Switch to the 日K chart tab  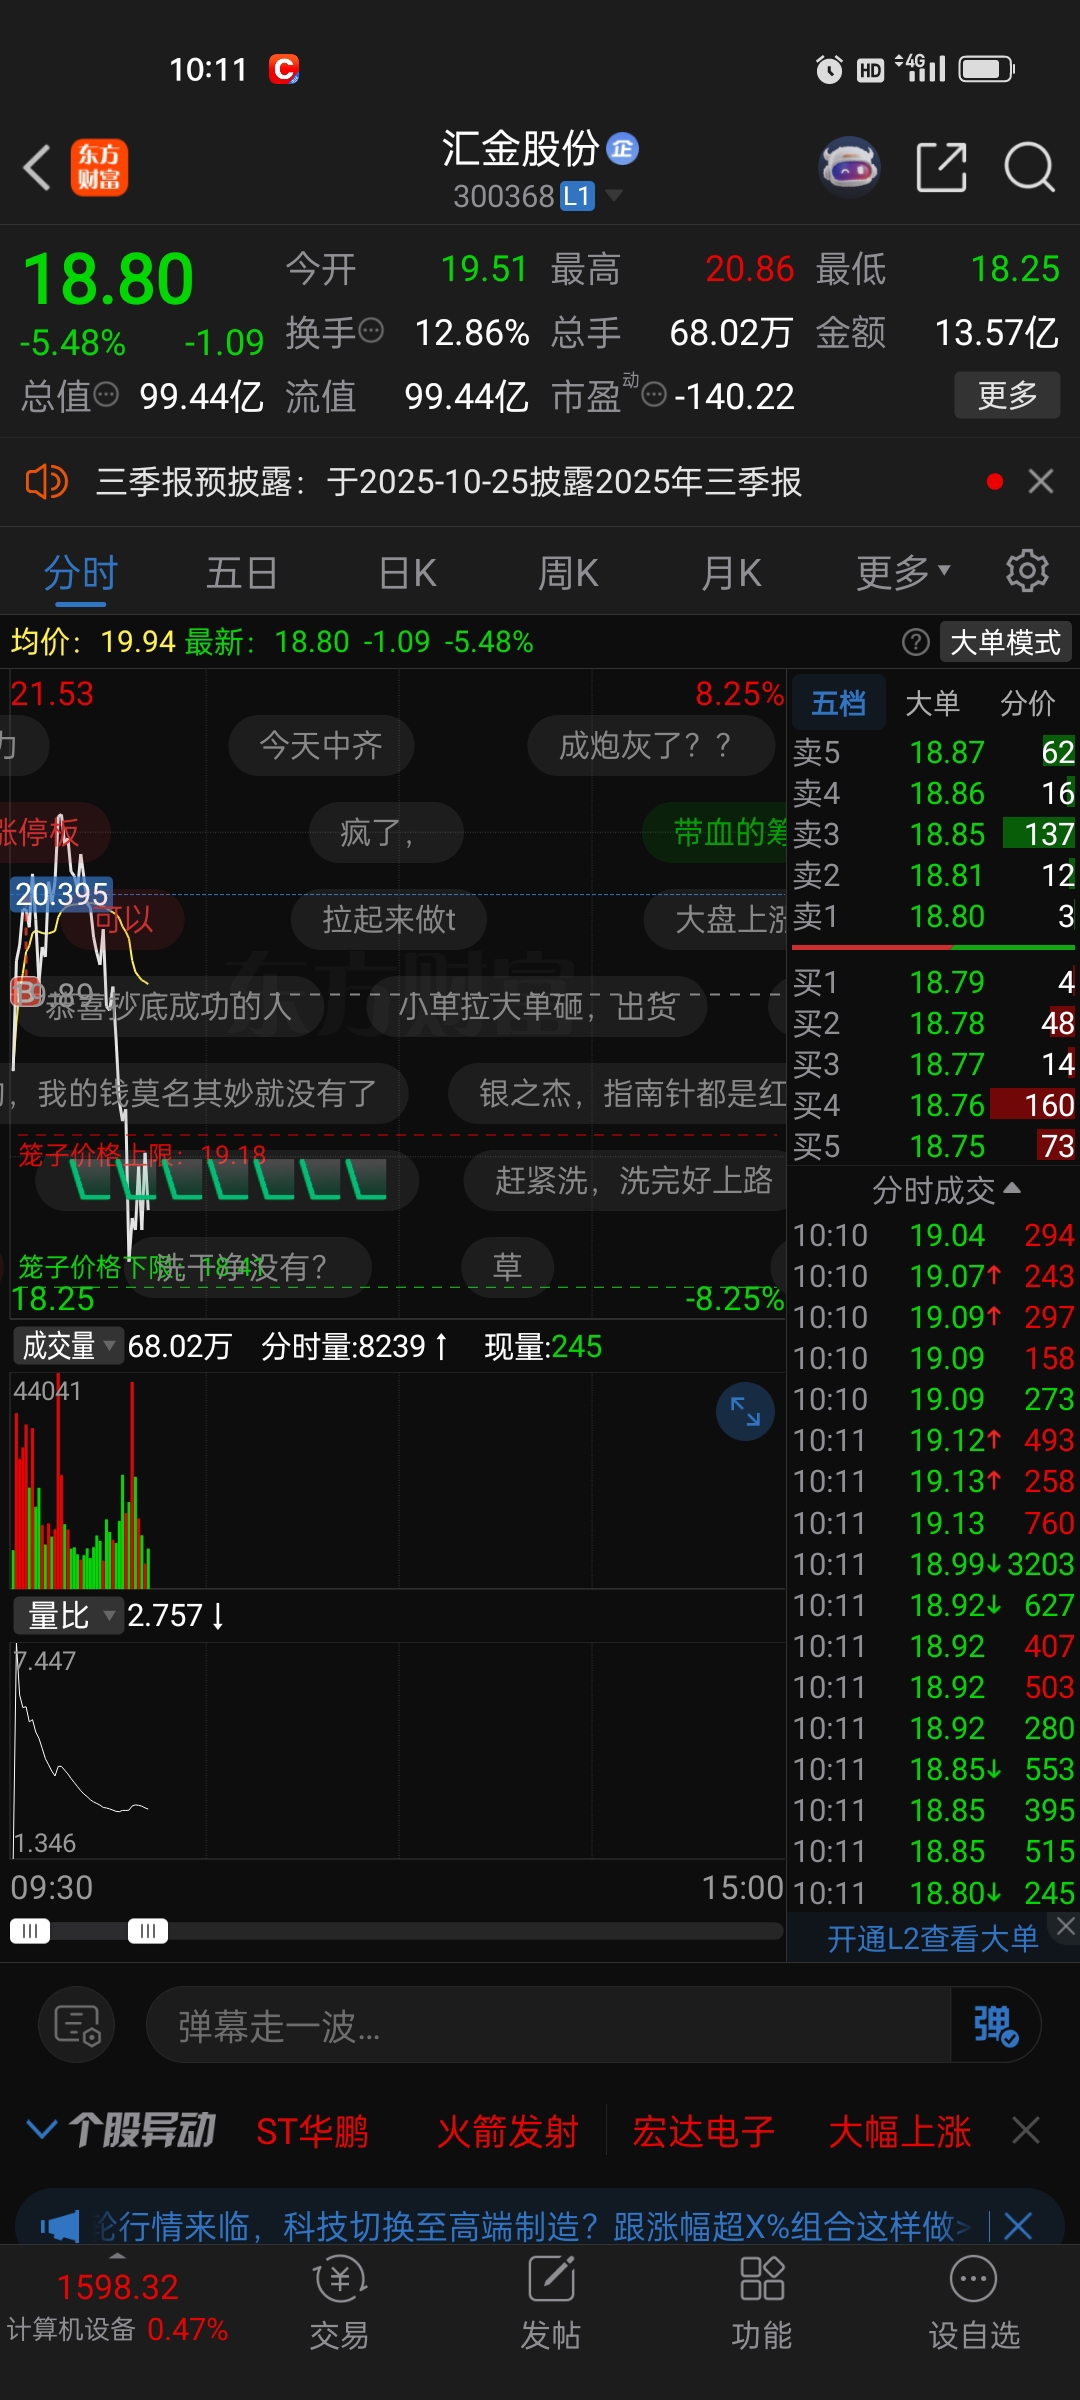click(x=408, y=574)
